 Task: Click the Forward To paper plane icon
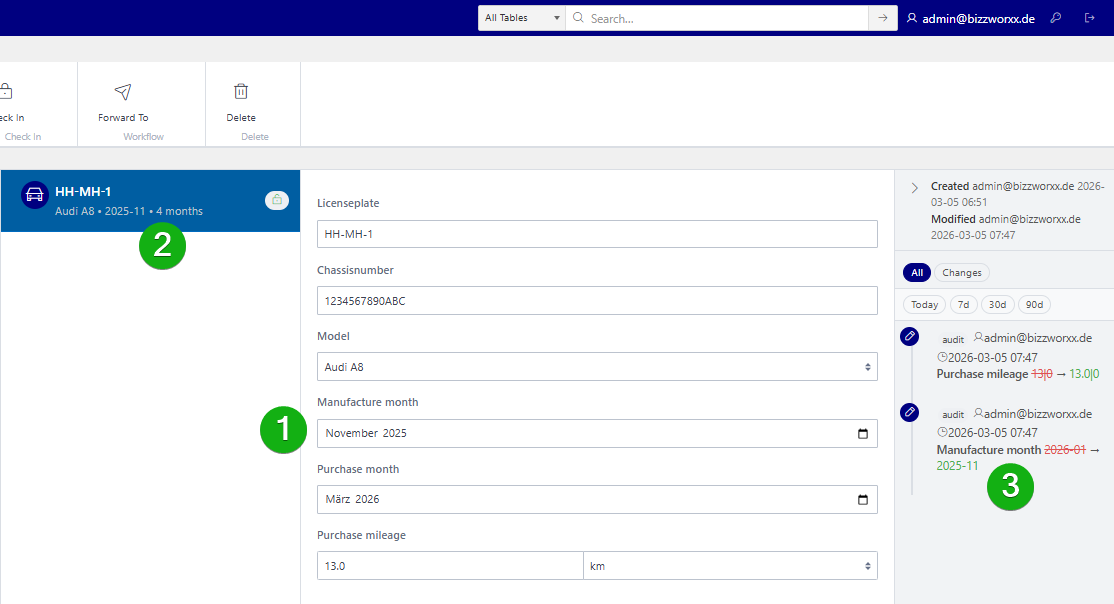(x=123, y=92)
